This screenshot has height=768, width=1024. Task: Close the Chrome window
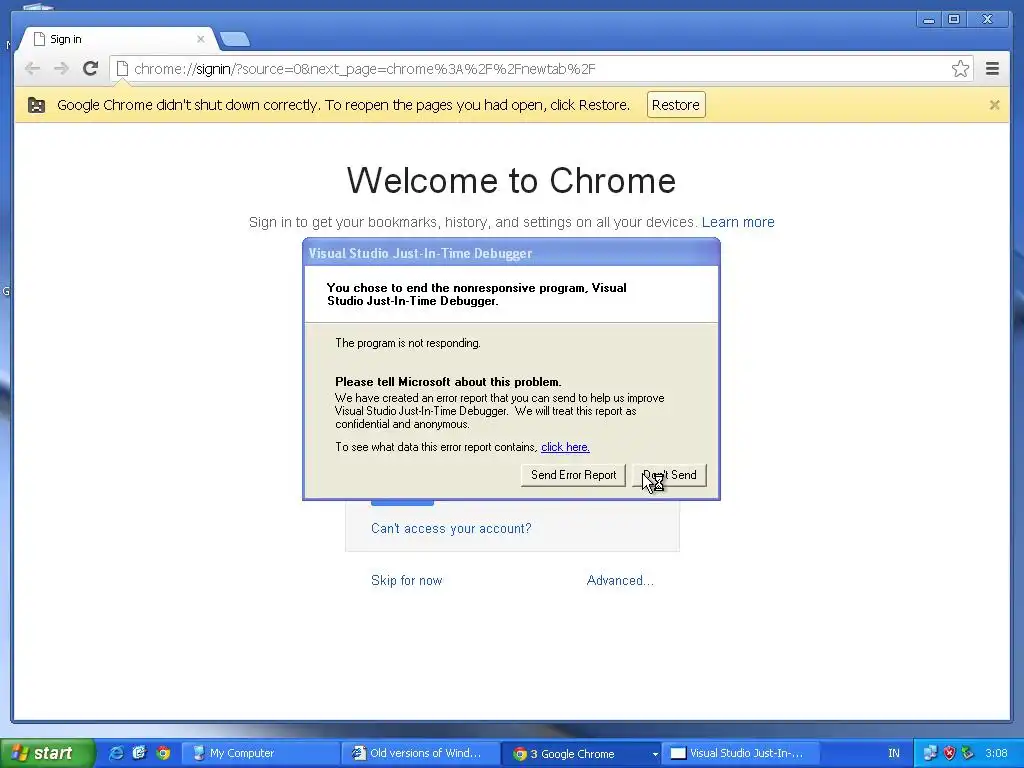[988, 20]
